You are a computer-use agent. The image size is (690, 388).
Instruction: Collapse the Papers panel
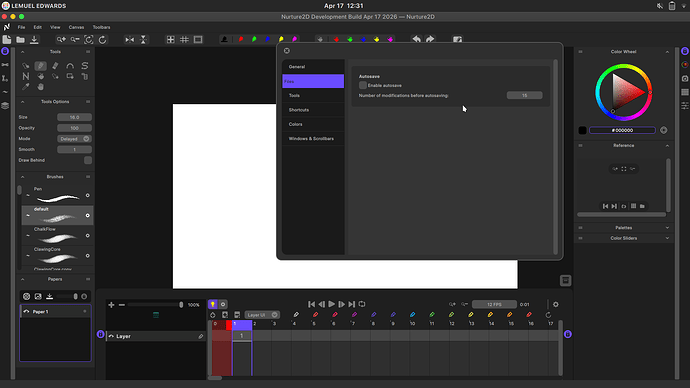[22, 279]
